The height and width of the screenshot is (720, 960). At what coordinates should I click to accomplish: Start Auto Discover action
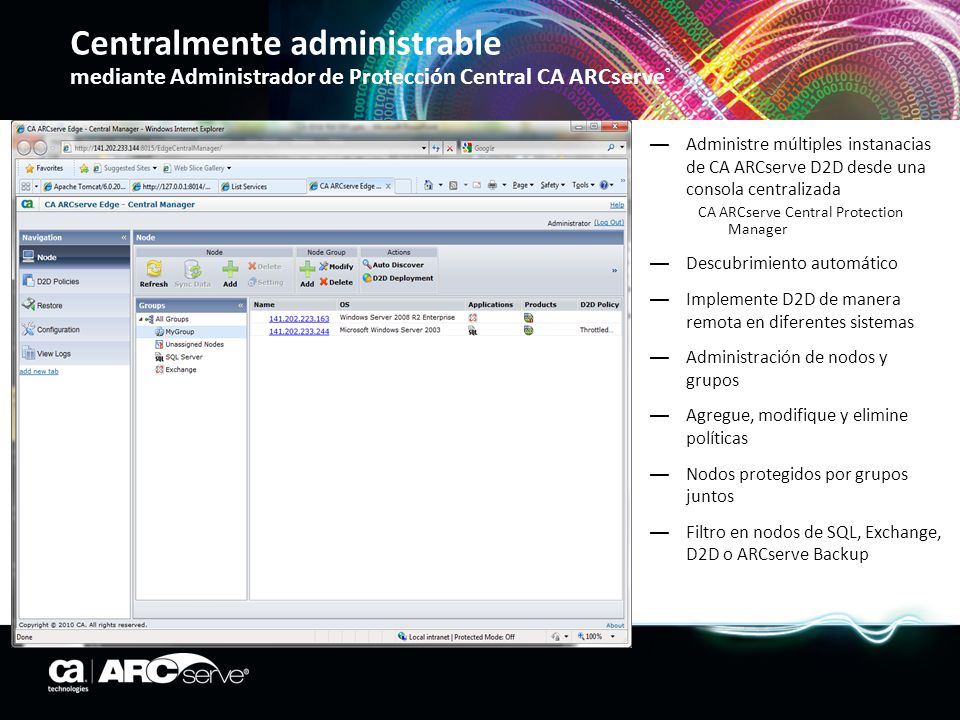[393, 264]
